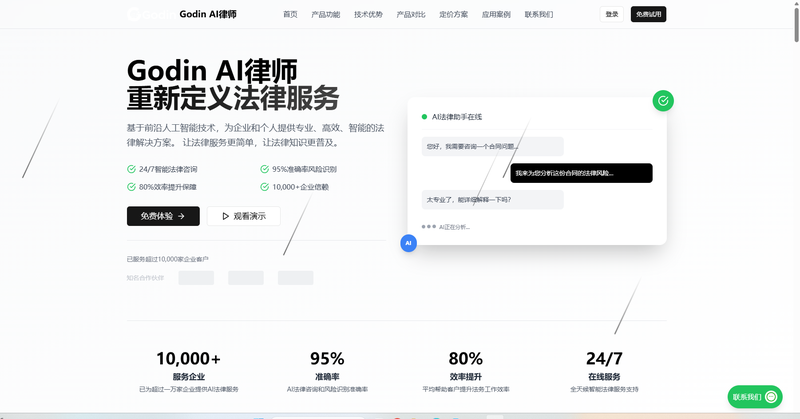Open the 定价方案 nav item
Viewport: 800px width, 419px height.
(x=454, y=14)
